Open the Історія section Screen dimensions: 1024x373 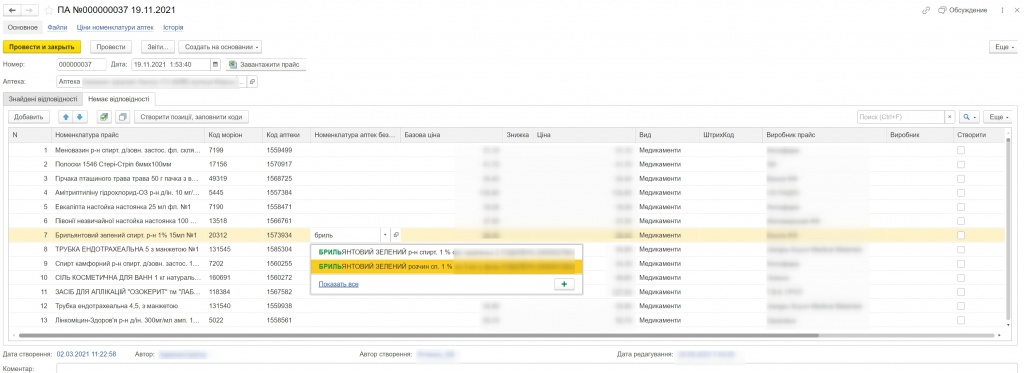click(x=173, y=27)
